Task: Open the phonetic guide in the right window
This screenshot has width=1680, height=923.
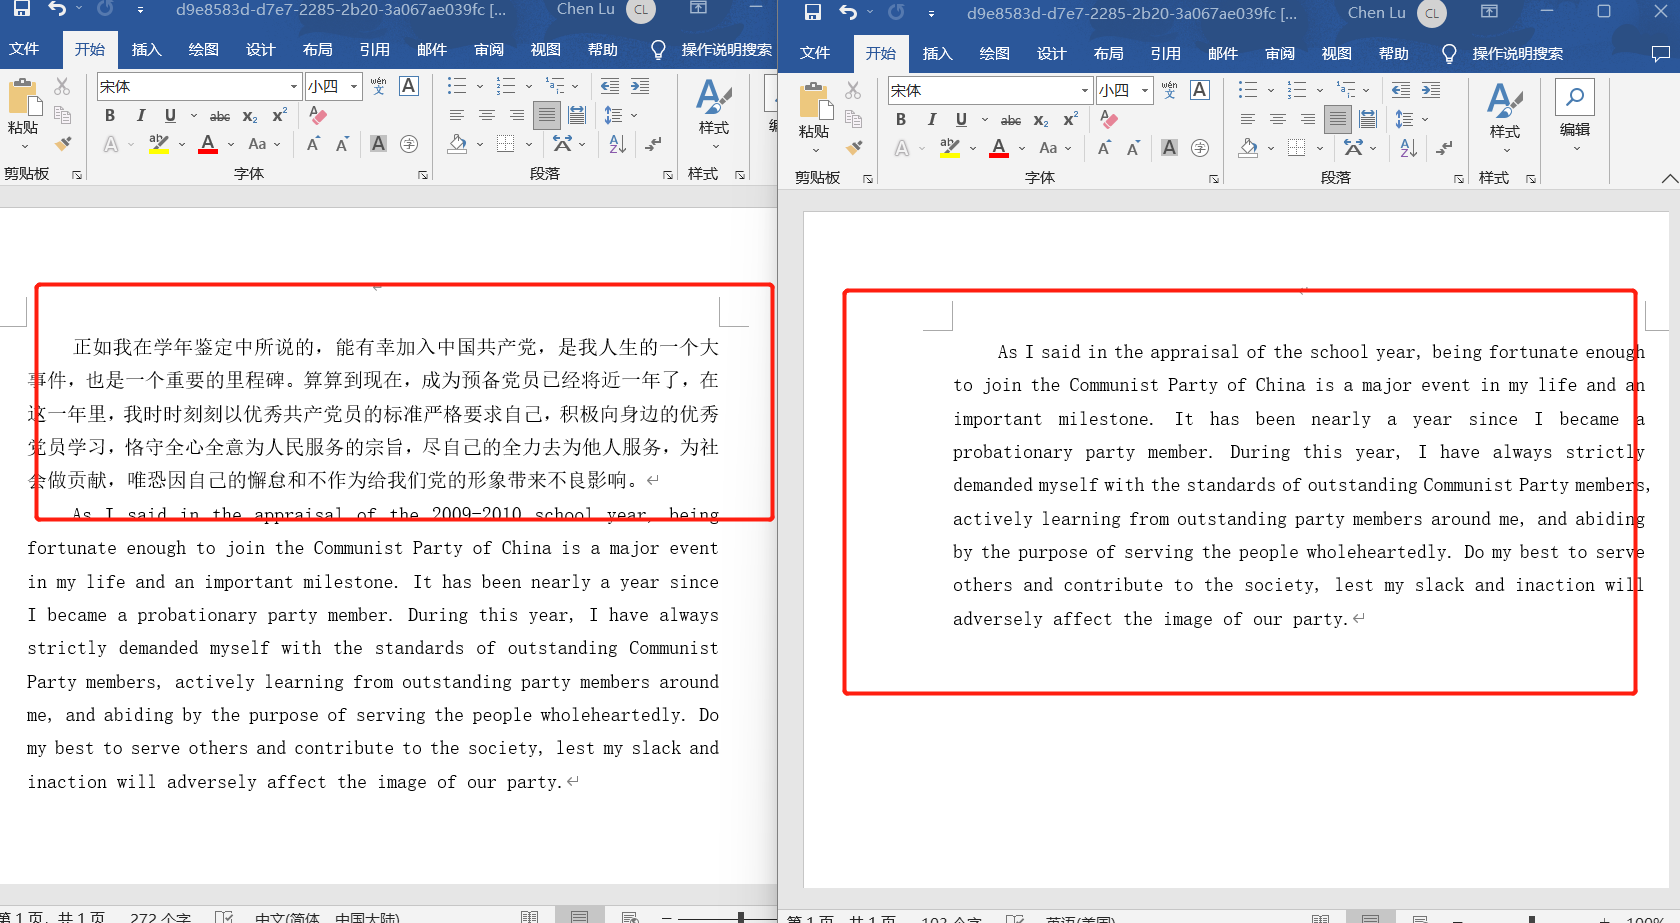Action: tap(1169, 90)
